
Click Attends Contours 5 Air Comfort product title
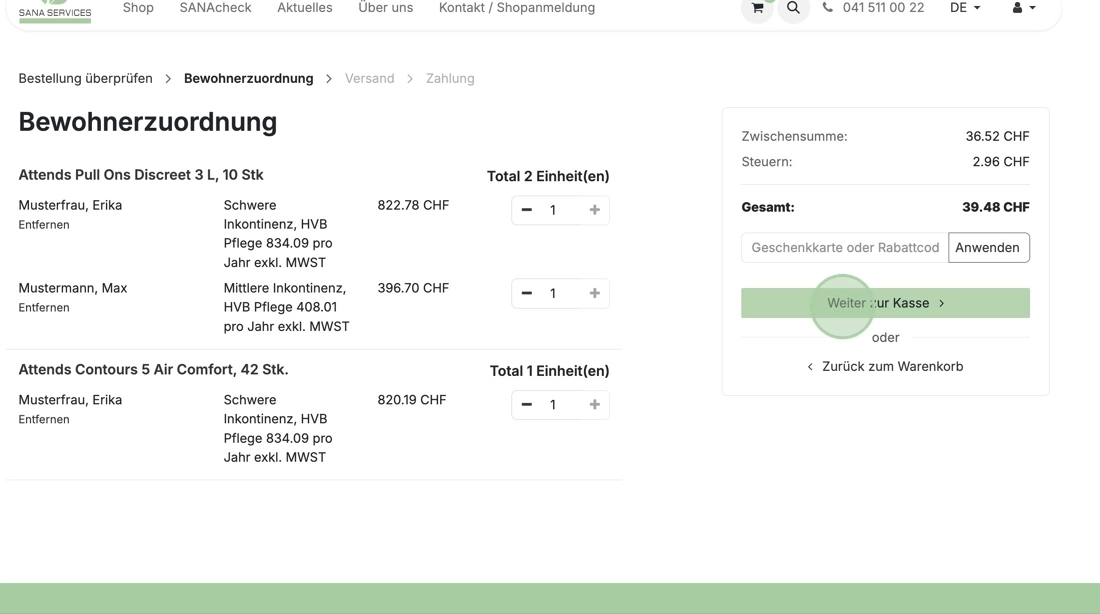(153, 369)
